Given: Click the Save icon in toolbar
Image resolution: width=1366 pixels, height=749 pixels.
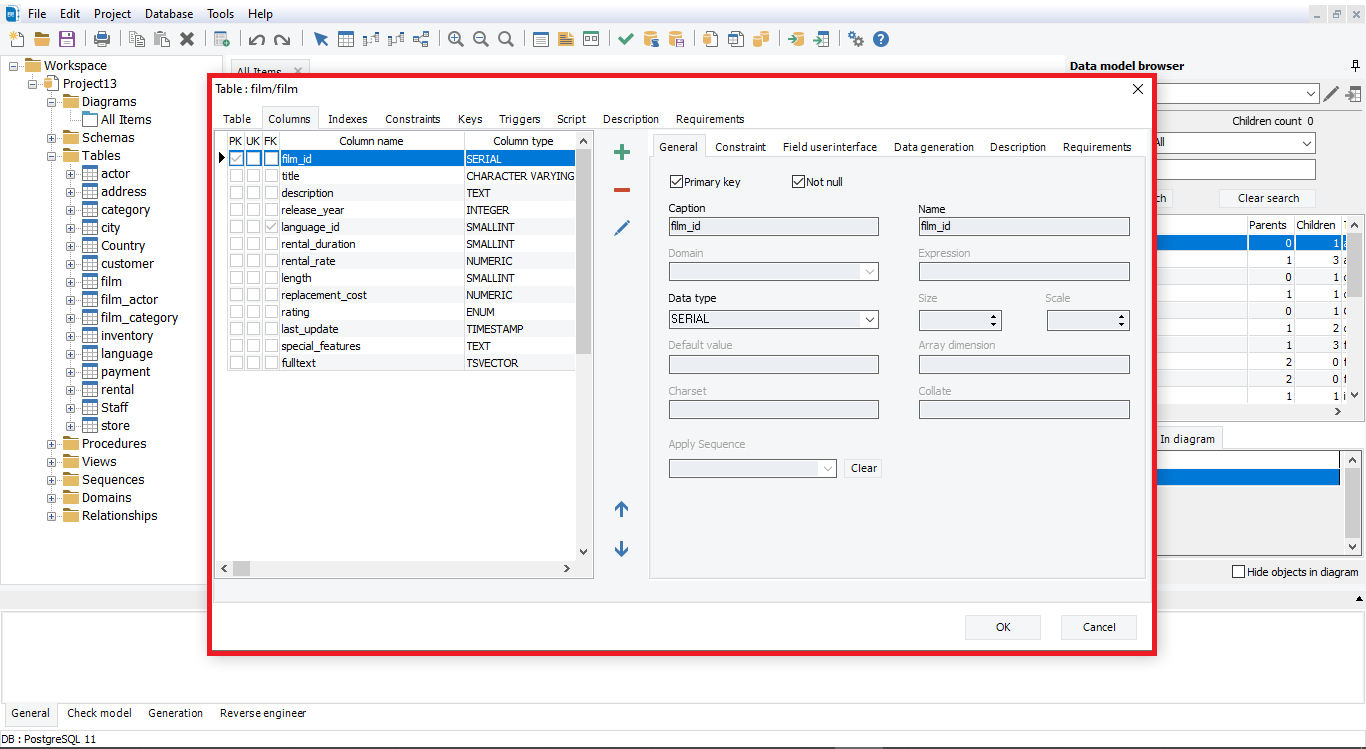Looking at the screenshot, I should (x=67, y=39).
